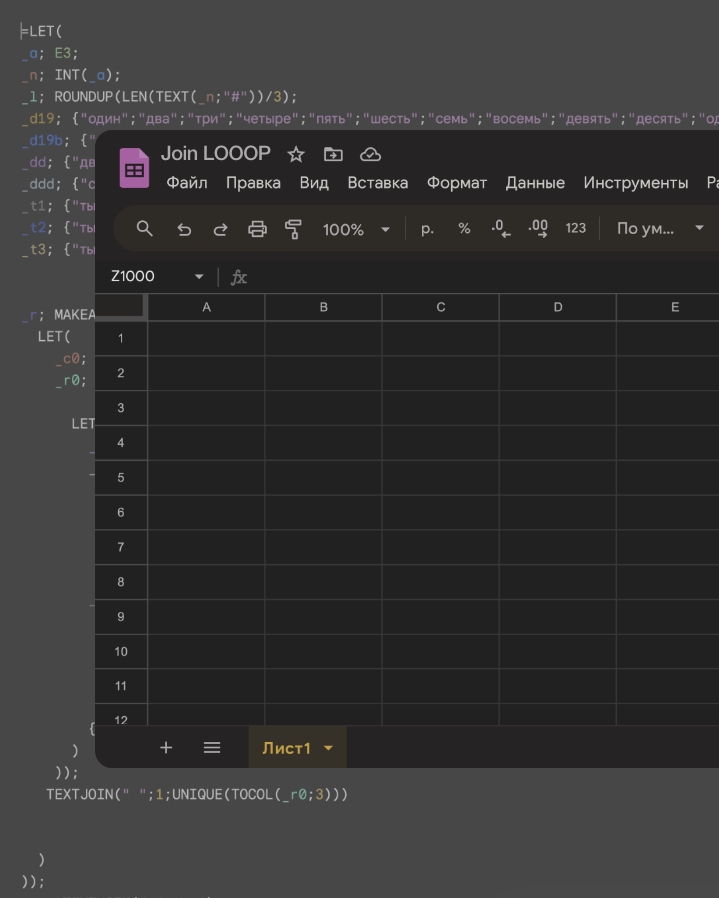Open the Данные menu
Image resolution: width=719 pixels, height=898 pixels.
click(x=535, y=183)
